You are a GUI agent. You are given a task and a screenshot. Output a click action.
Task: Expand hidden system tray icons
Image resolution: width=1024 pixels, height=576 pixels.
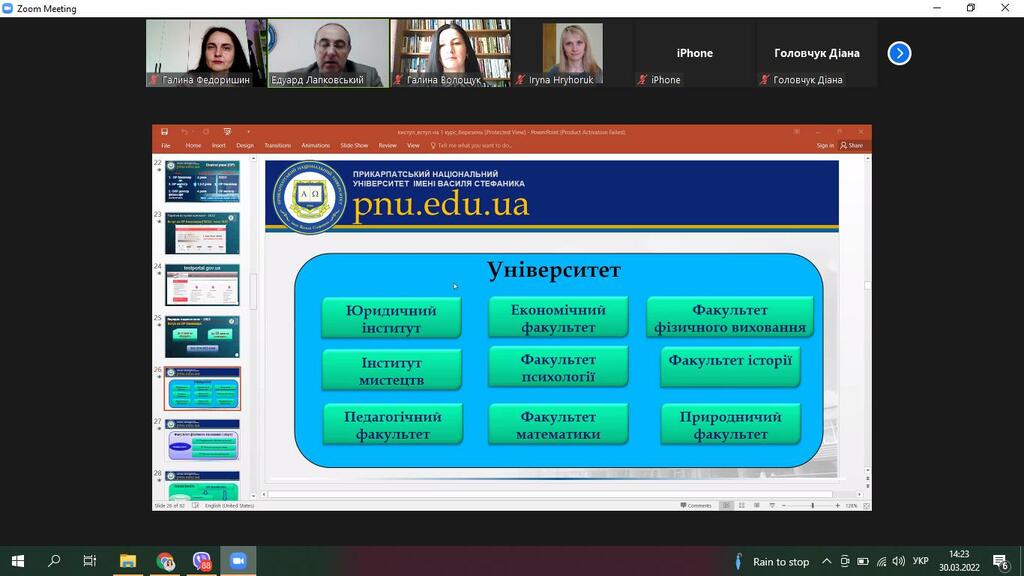pos(826,561)
